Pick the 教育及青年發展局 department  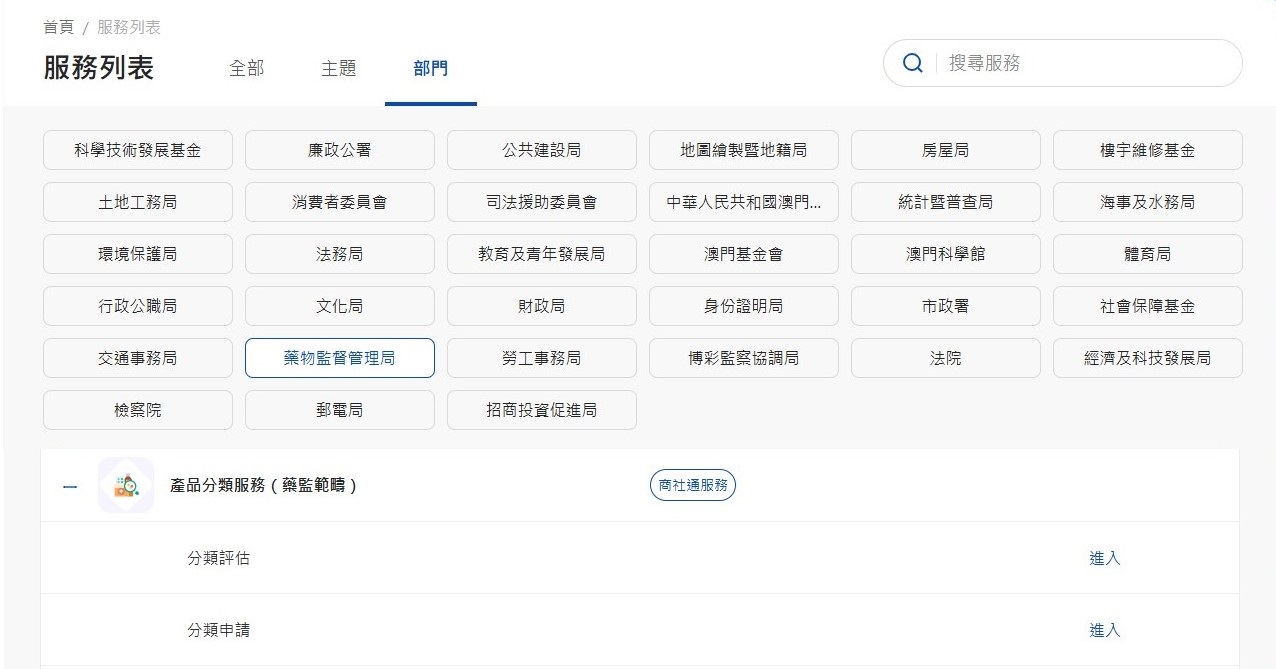click(x=541, y=254)
